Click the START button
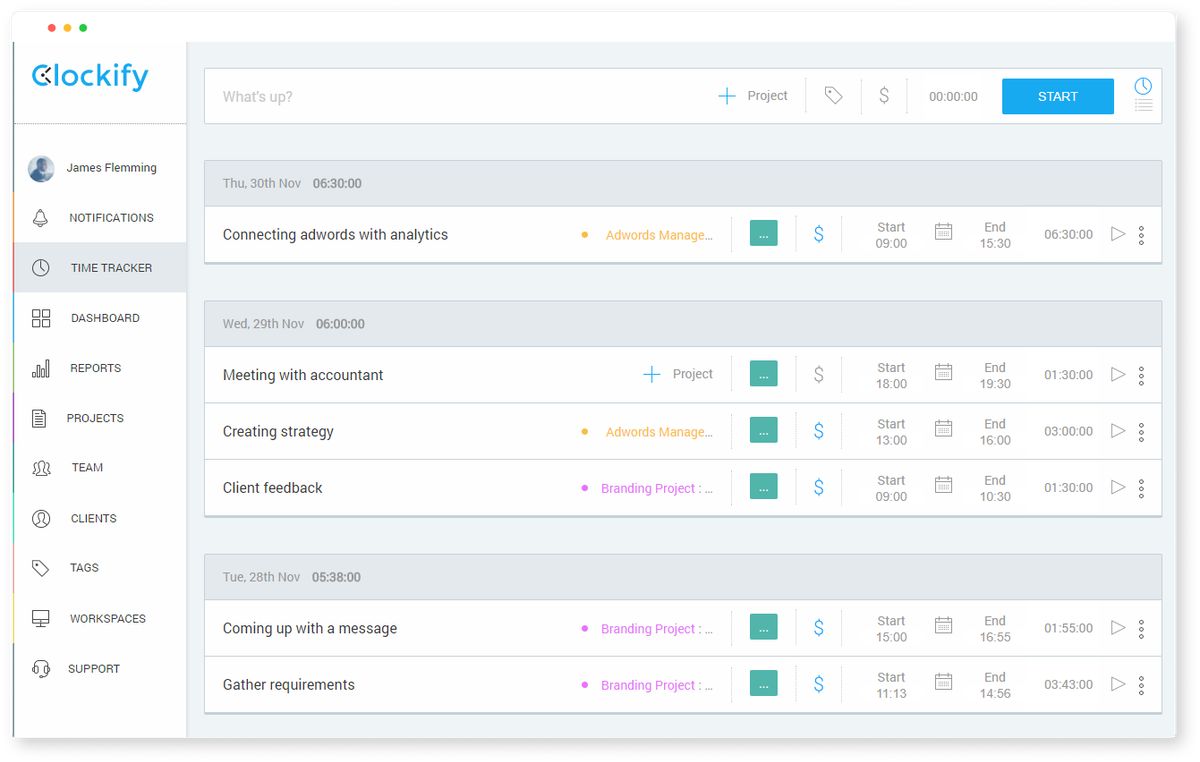This screenshot has width=1200, height=762. [1057, 95]
